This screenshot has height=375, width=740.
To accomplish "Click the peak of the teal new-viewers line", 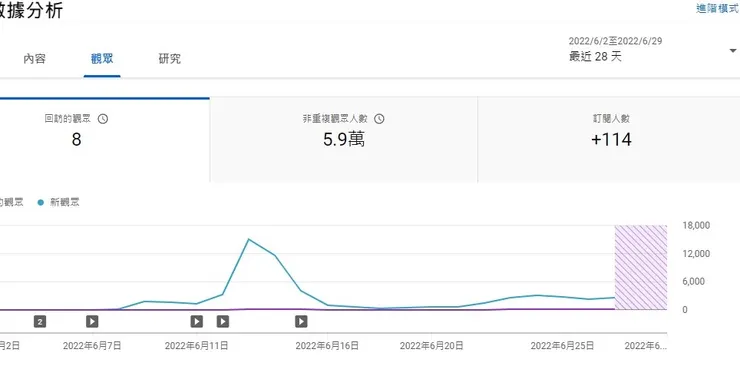I will coord(249,239).
